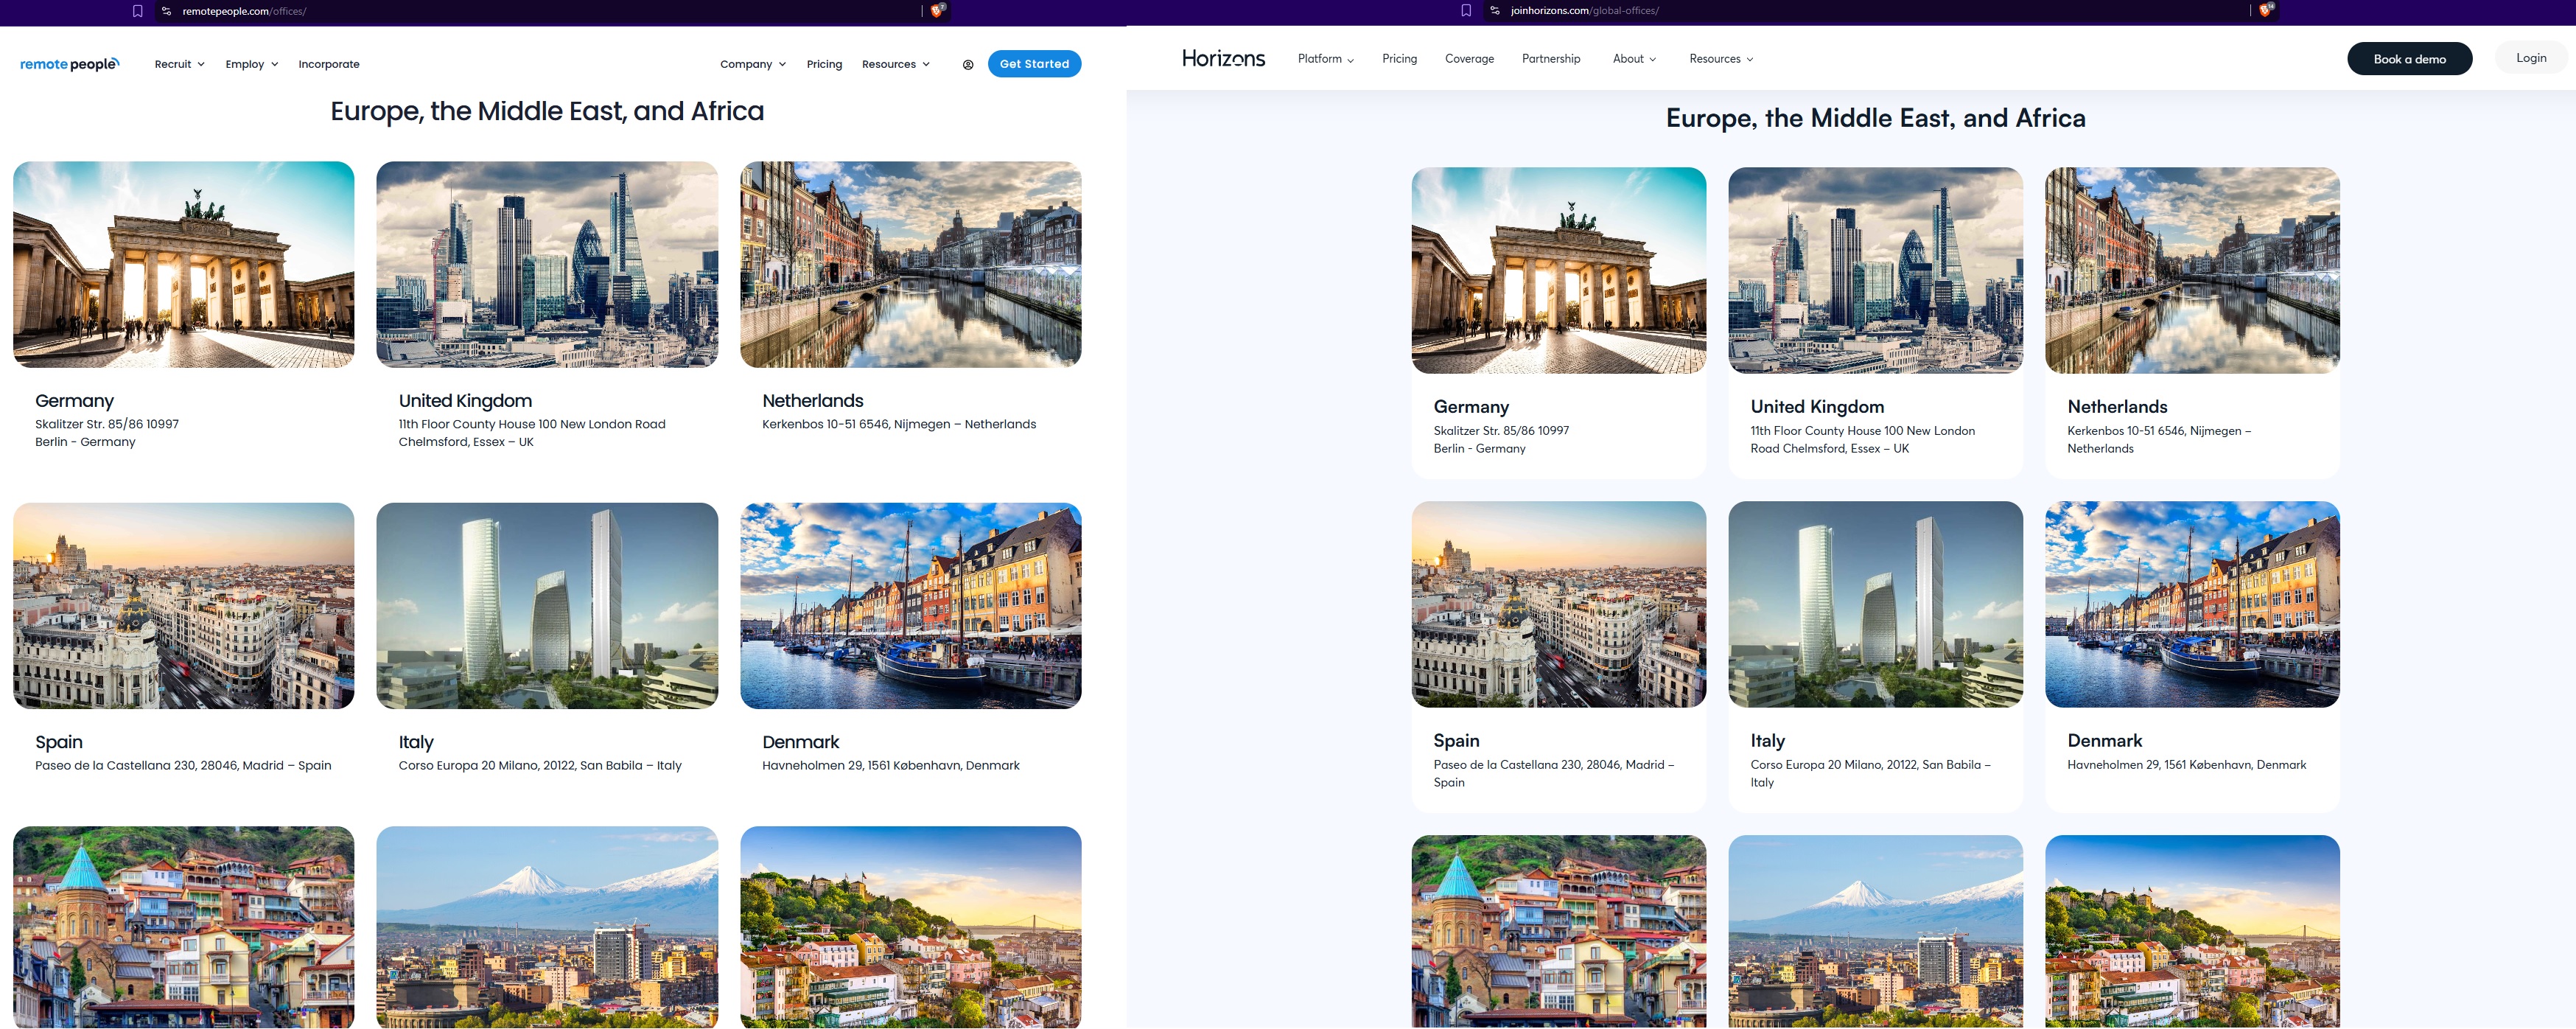Open Germany card image on Horizons
Viewport: 2576px width, 1029px height.
point(1558,270)
